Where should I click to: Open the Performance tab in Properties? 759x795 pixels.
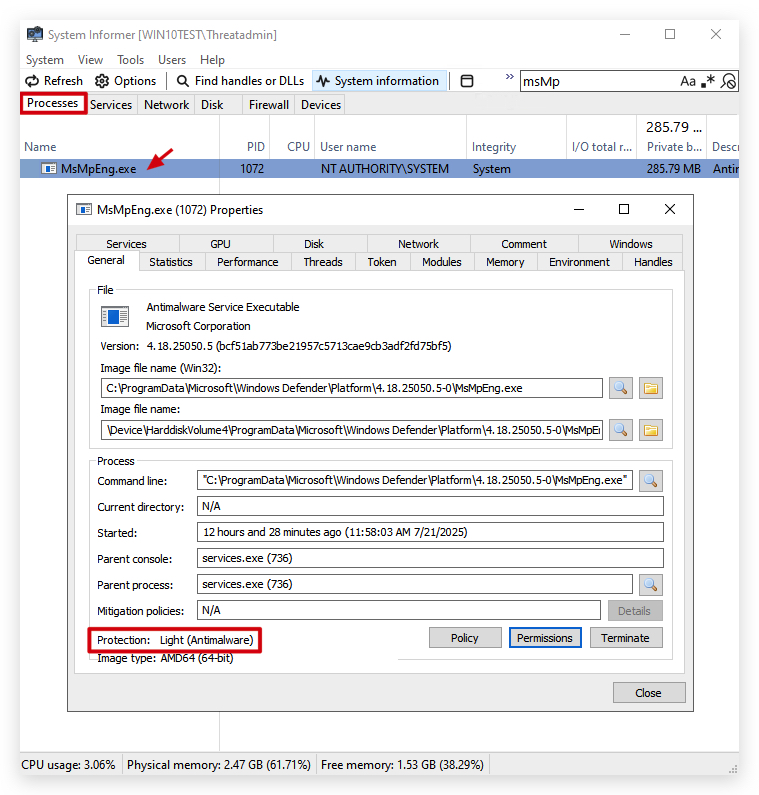tap(247, 262)
